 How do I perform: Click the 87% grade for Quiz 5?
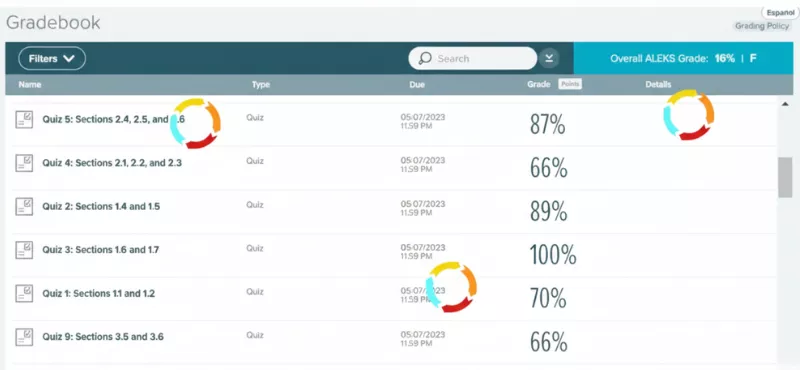pos(547,124)
